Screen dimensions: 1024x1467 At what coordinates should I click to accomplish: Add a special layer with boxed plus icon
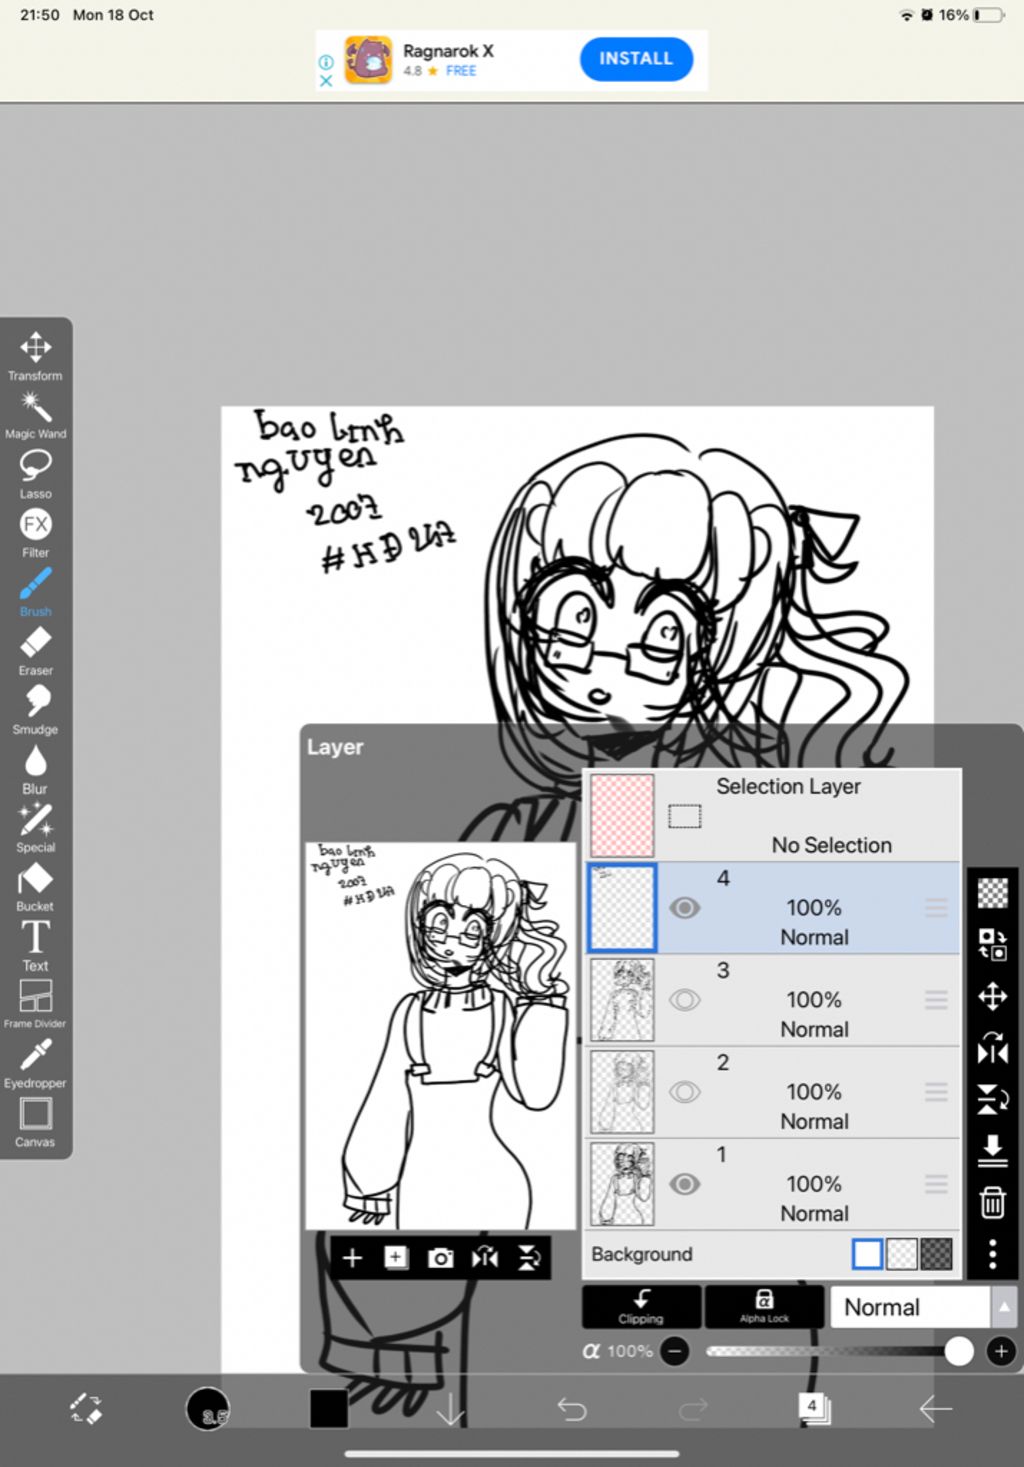396,1257
